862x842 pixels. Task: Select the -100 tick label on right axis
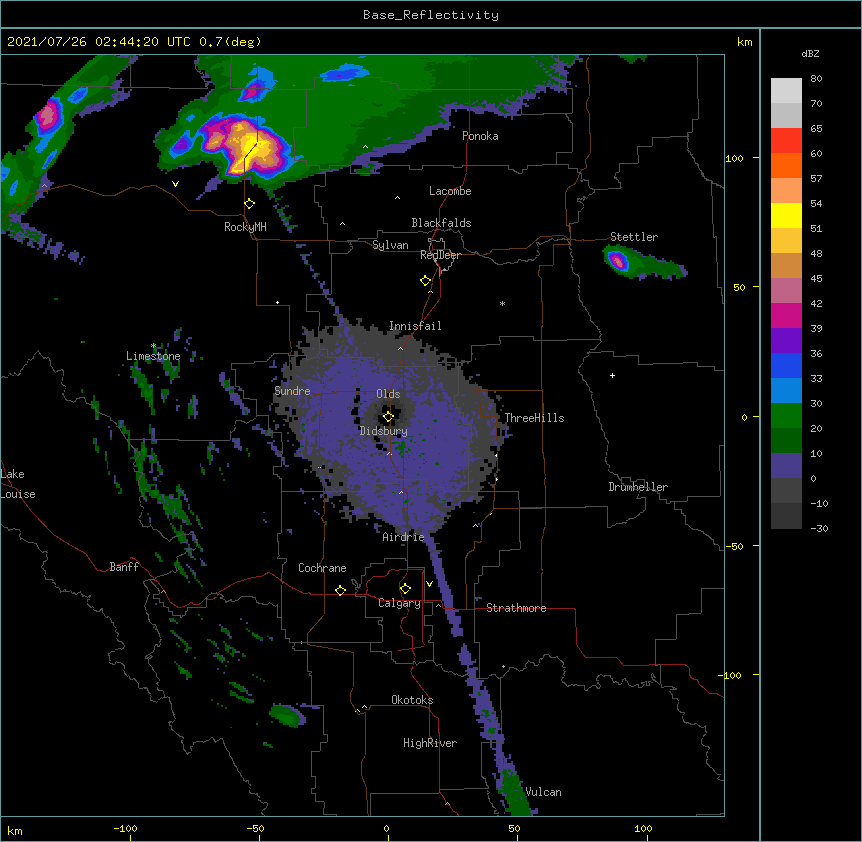point(731,675)
